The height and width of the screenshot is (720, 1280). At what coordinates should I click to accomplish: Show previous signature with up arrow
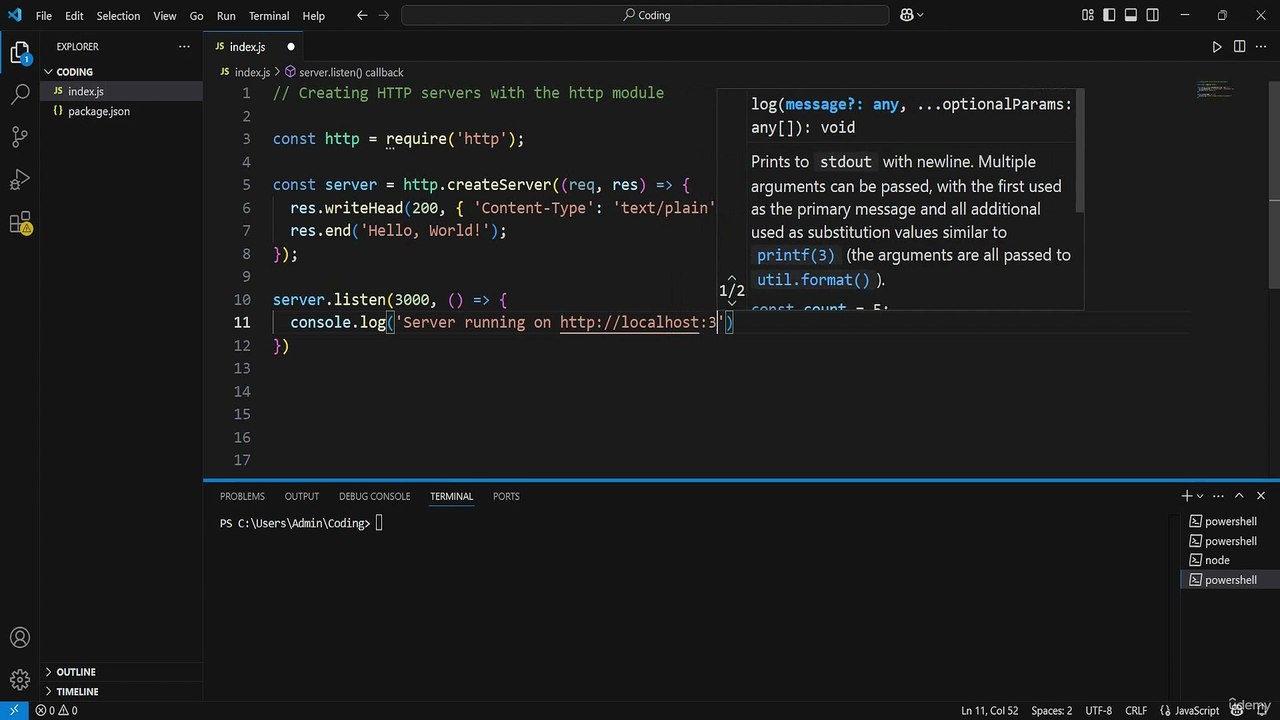tap(732, 280)
